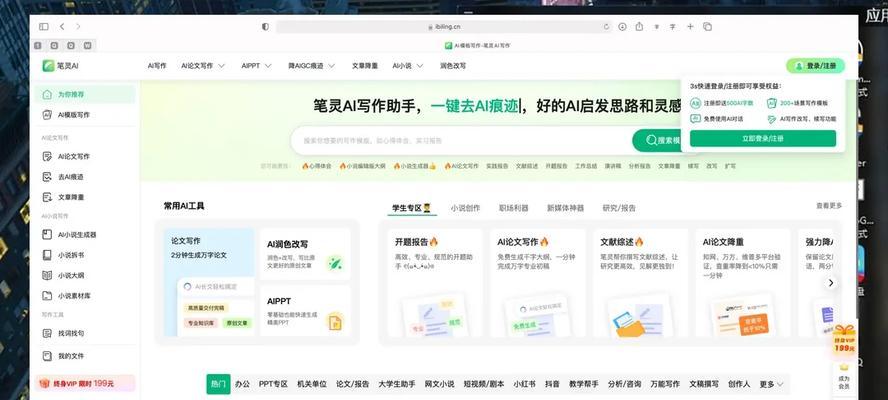Click the 工作总结 suggested search tag
Image resolution: width=888 pixels, height=400 pixels.
coord(586,167)
